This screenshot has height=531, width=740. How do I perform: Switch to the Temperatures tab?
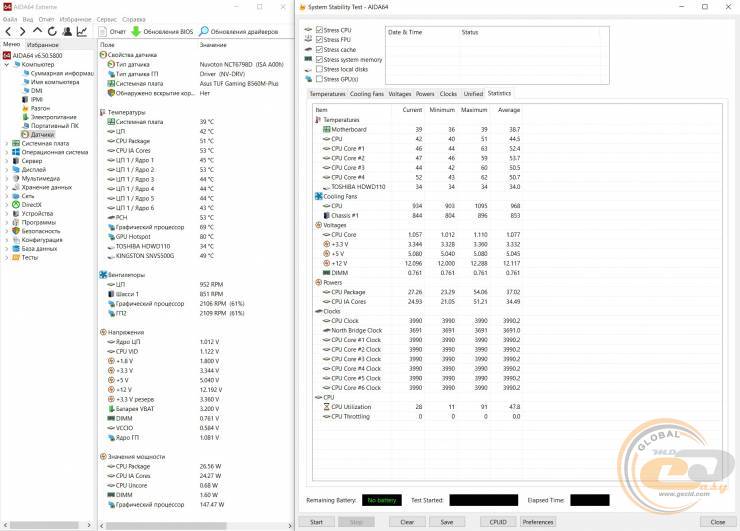tap(327, 94)
